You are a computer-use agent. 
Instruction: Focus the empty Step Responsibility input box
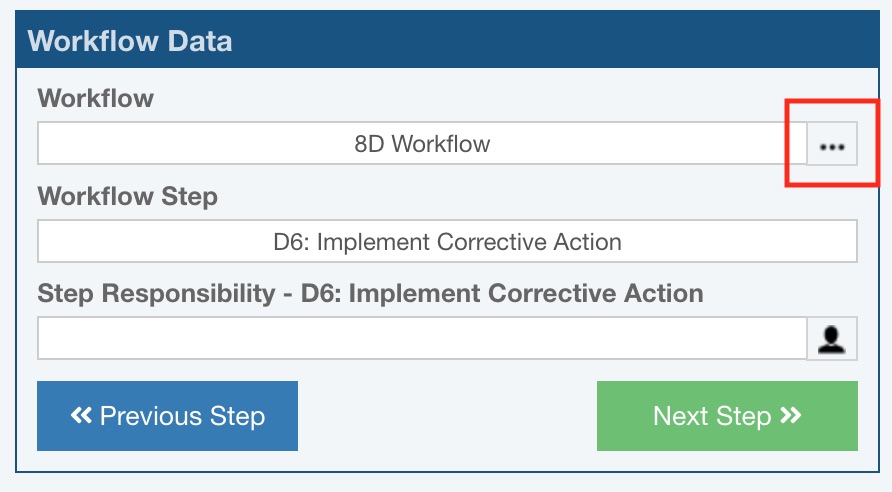click(422, 339)
